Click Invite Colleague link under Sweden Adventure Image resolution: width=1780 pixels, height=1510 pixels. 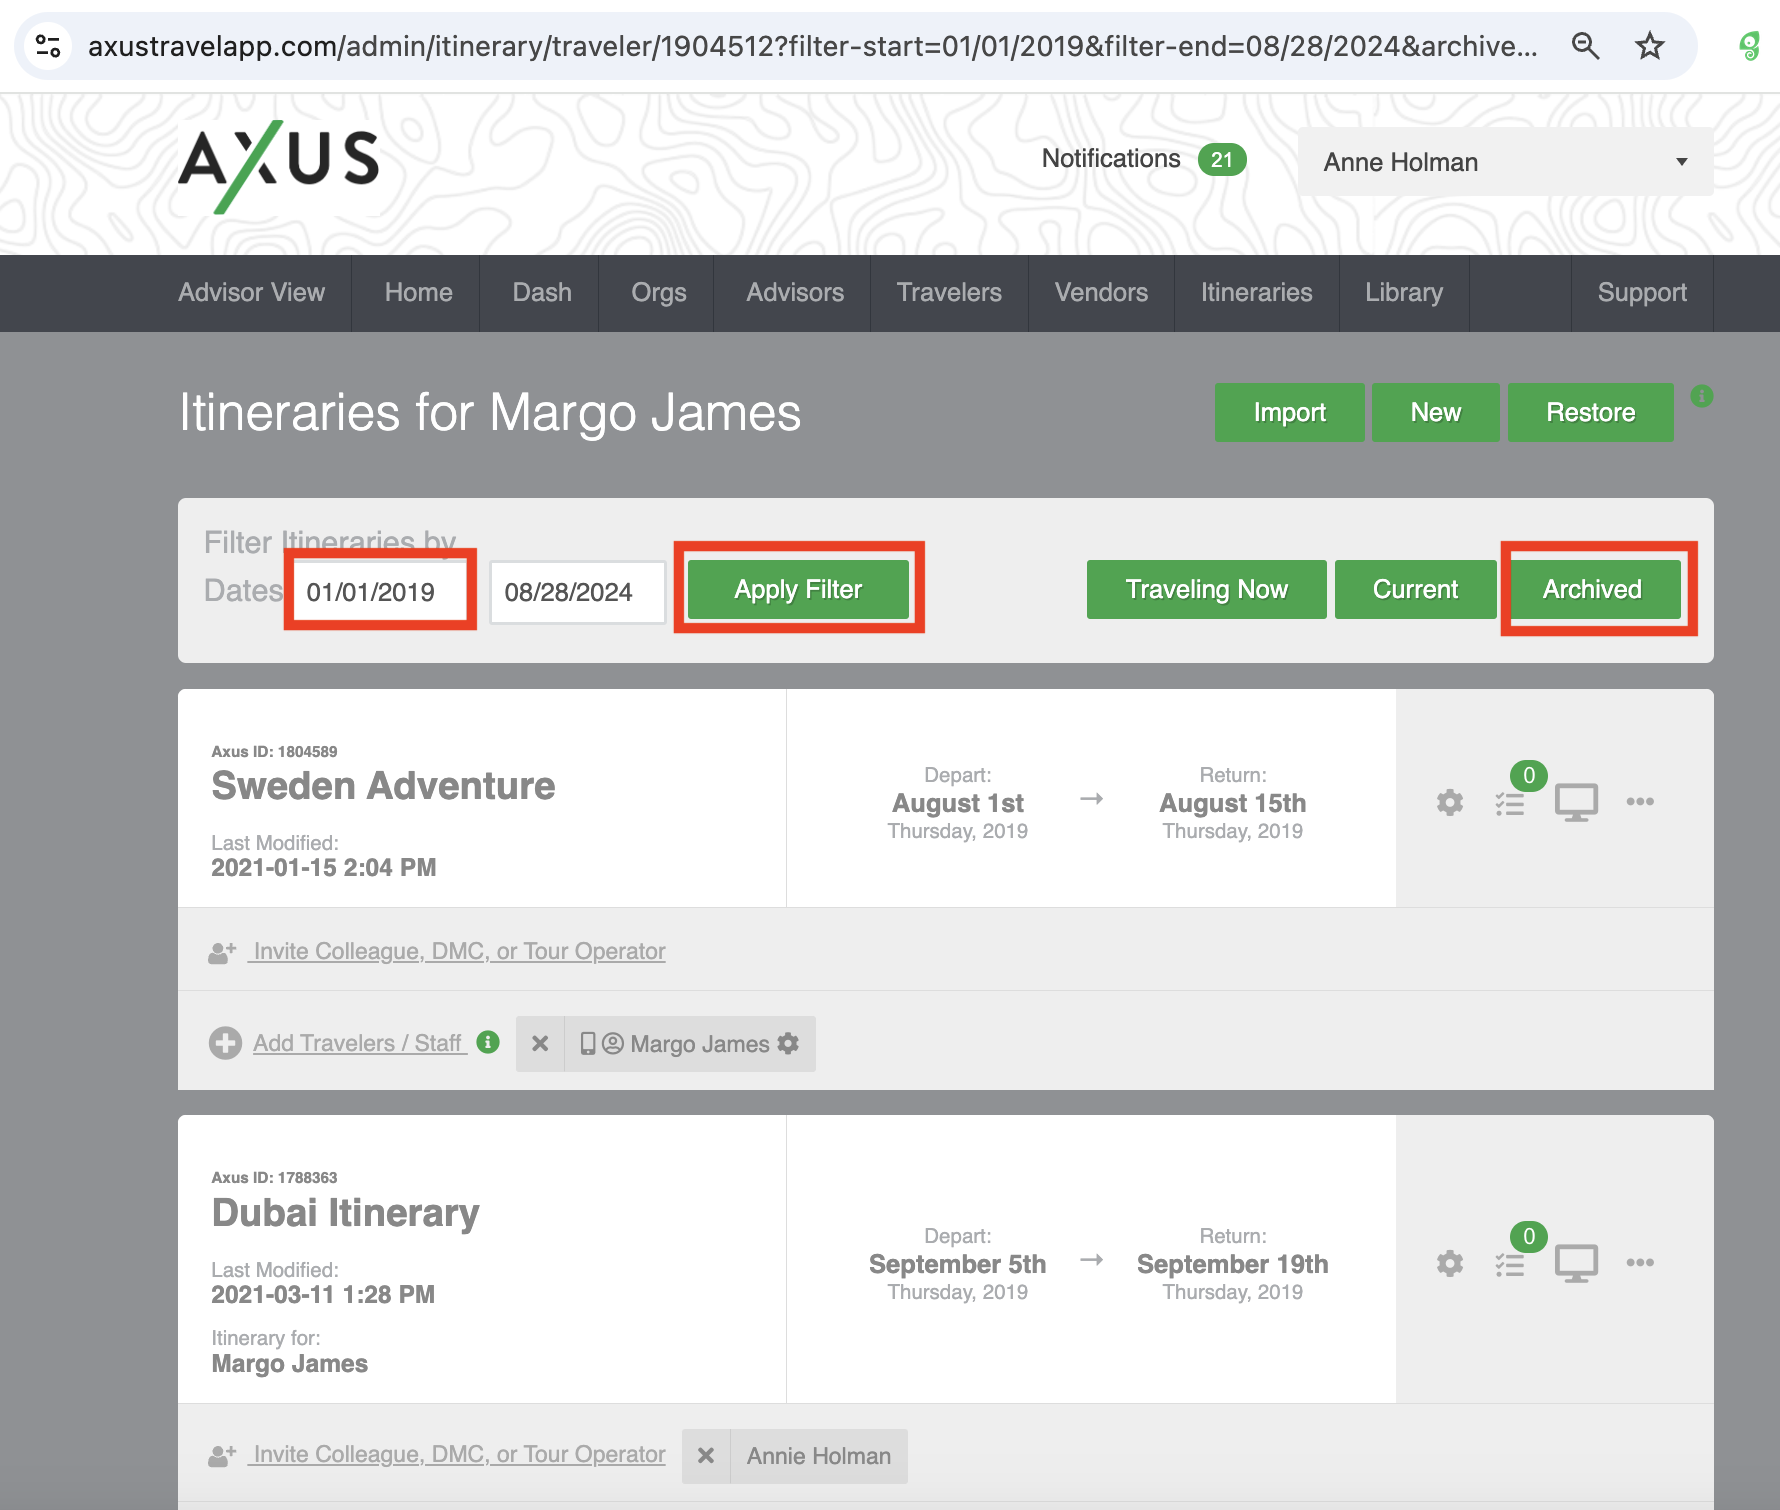click(459, 951)
